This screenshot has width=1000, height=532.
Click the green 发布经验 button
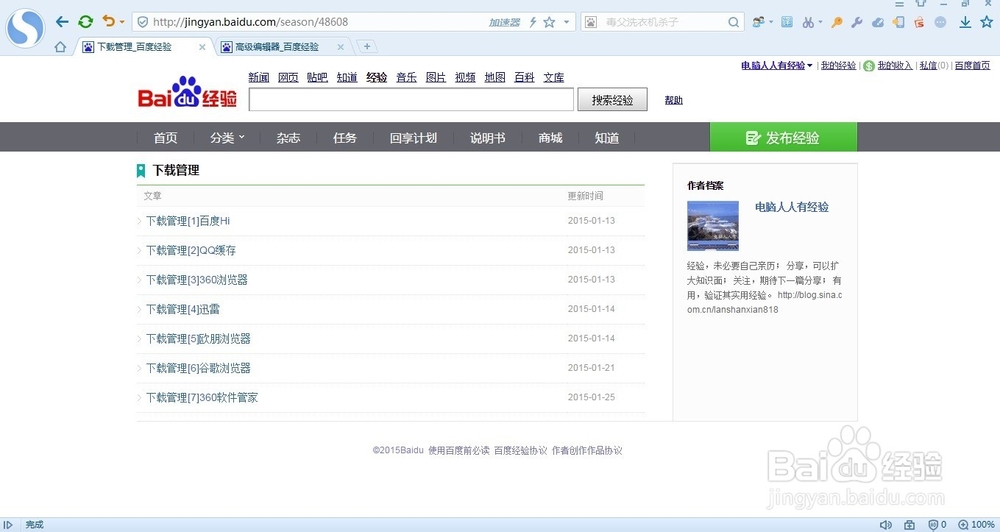click(783, 137)
